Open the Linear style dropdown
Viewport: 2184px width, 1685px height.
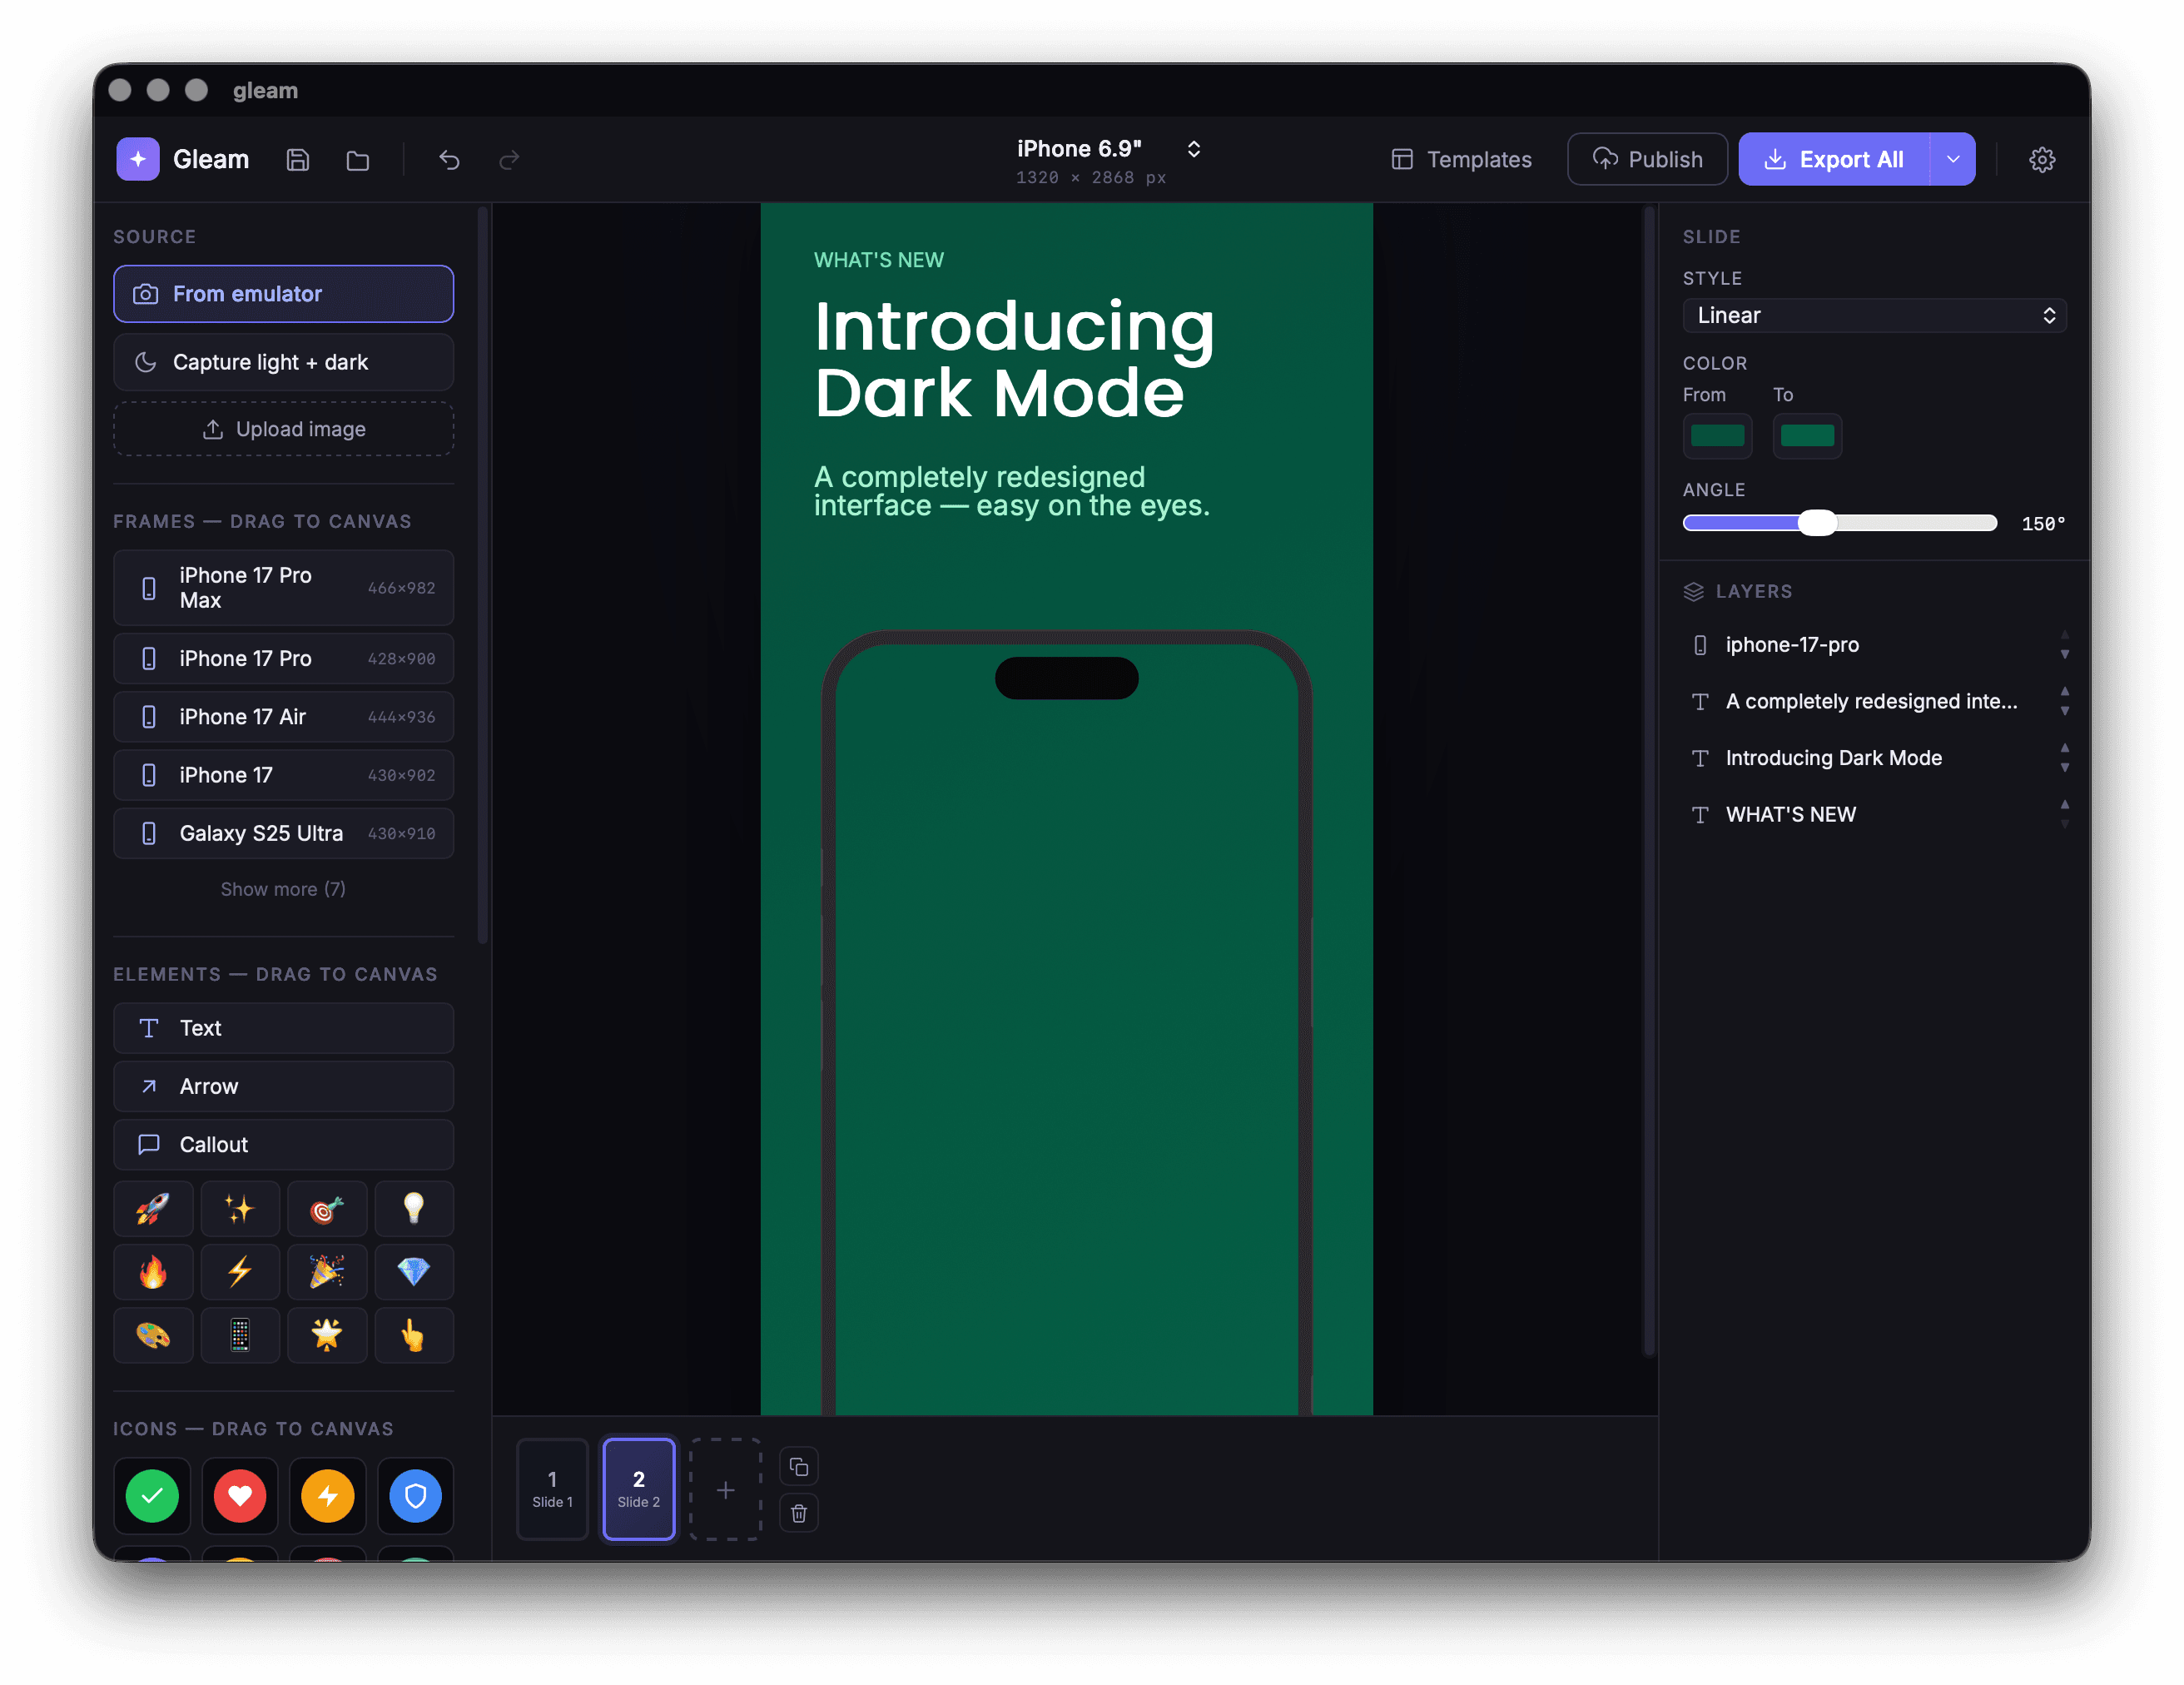pyautogui.click(x=1874, y=316)
